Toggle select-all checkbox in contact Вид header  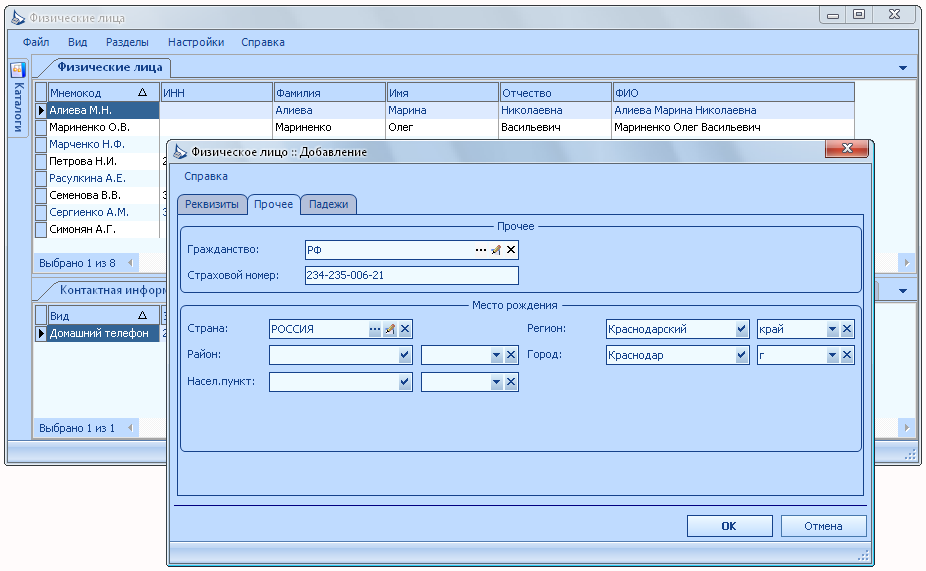41,315
